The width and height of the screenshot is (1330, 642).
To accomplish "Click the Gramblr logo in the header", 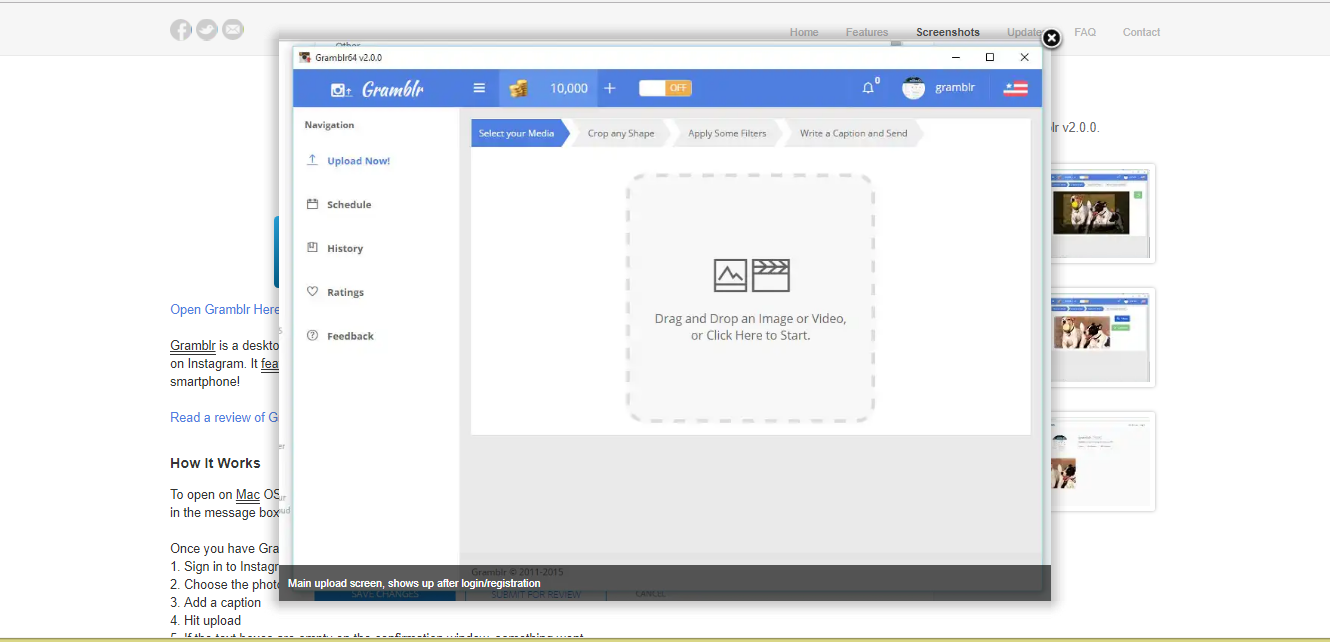I will point(379,89).
